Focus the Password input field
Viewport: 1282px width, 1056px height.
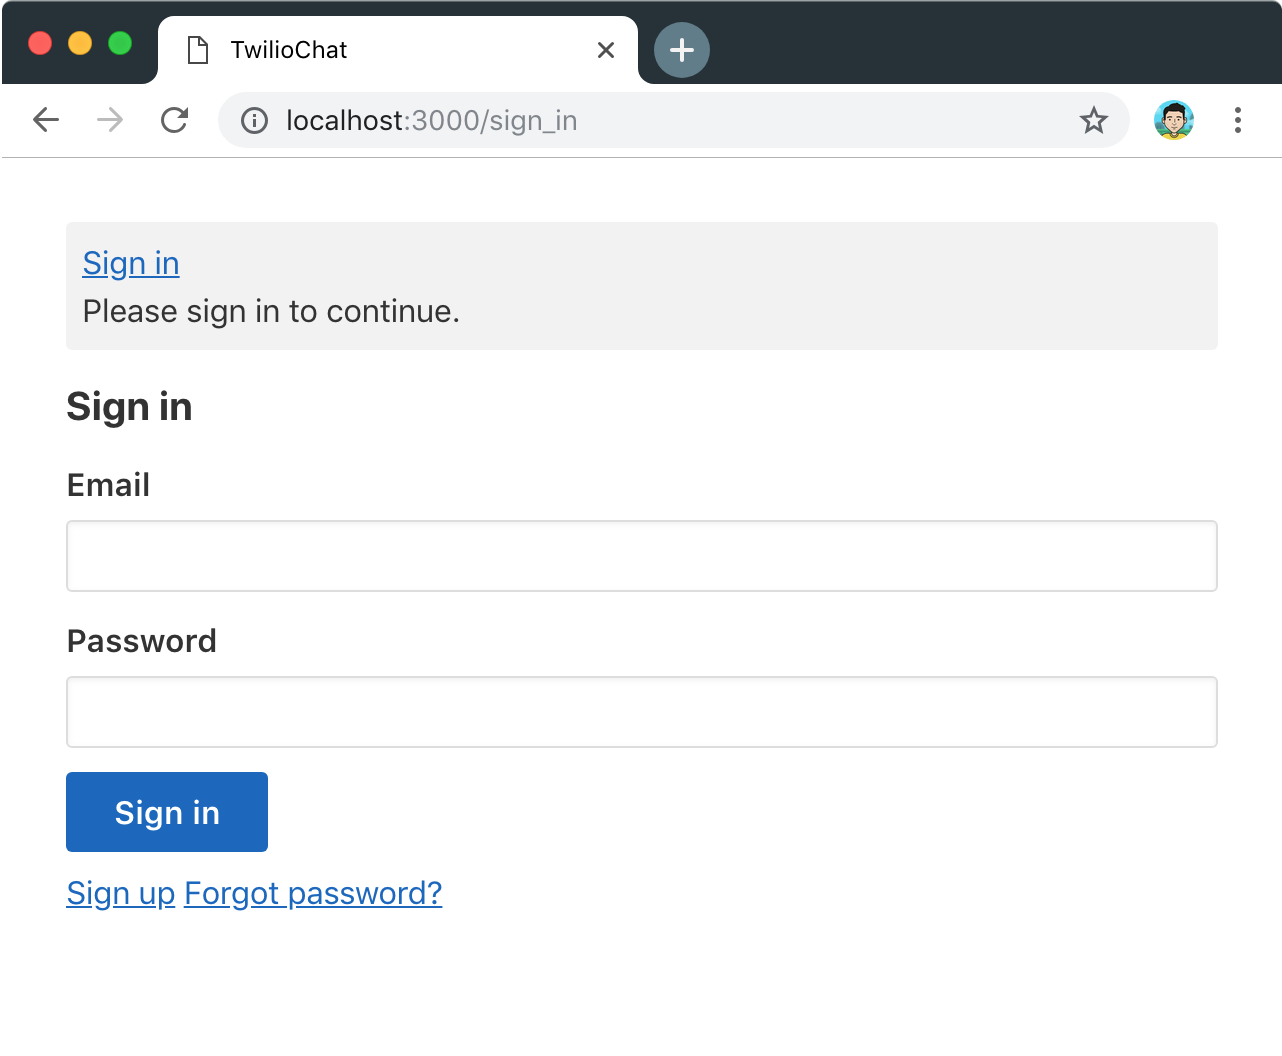click(642, 712)
